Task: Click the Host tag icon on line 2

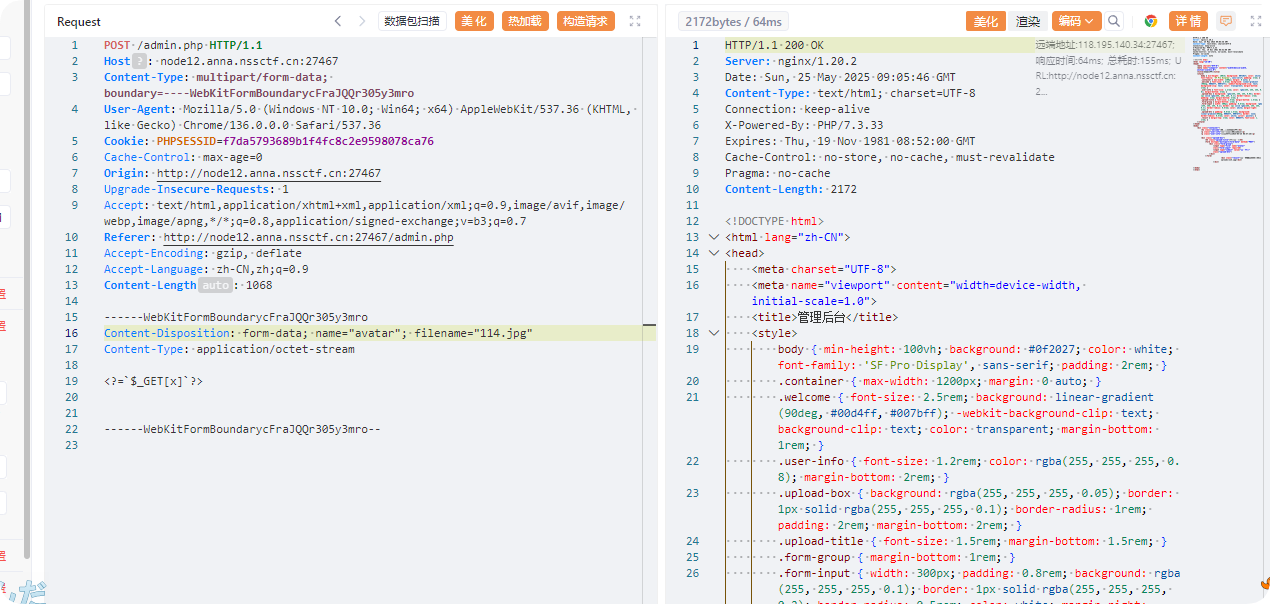Action: 139,62
